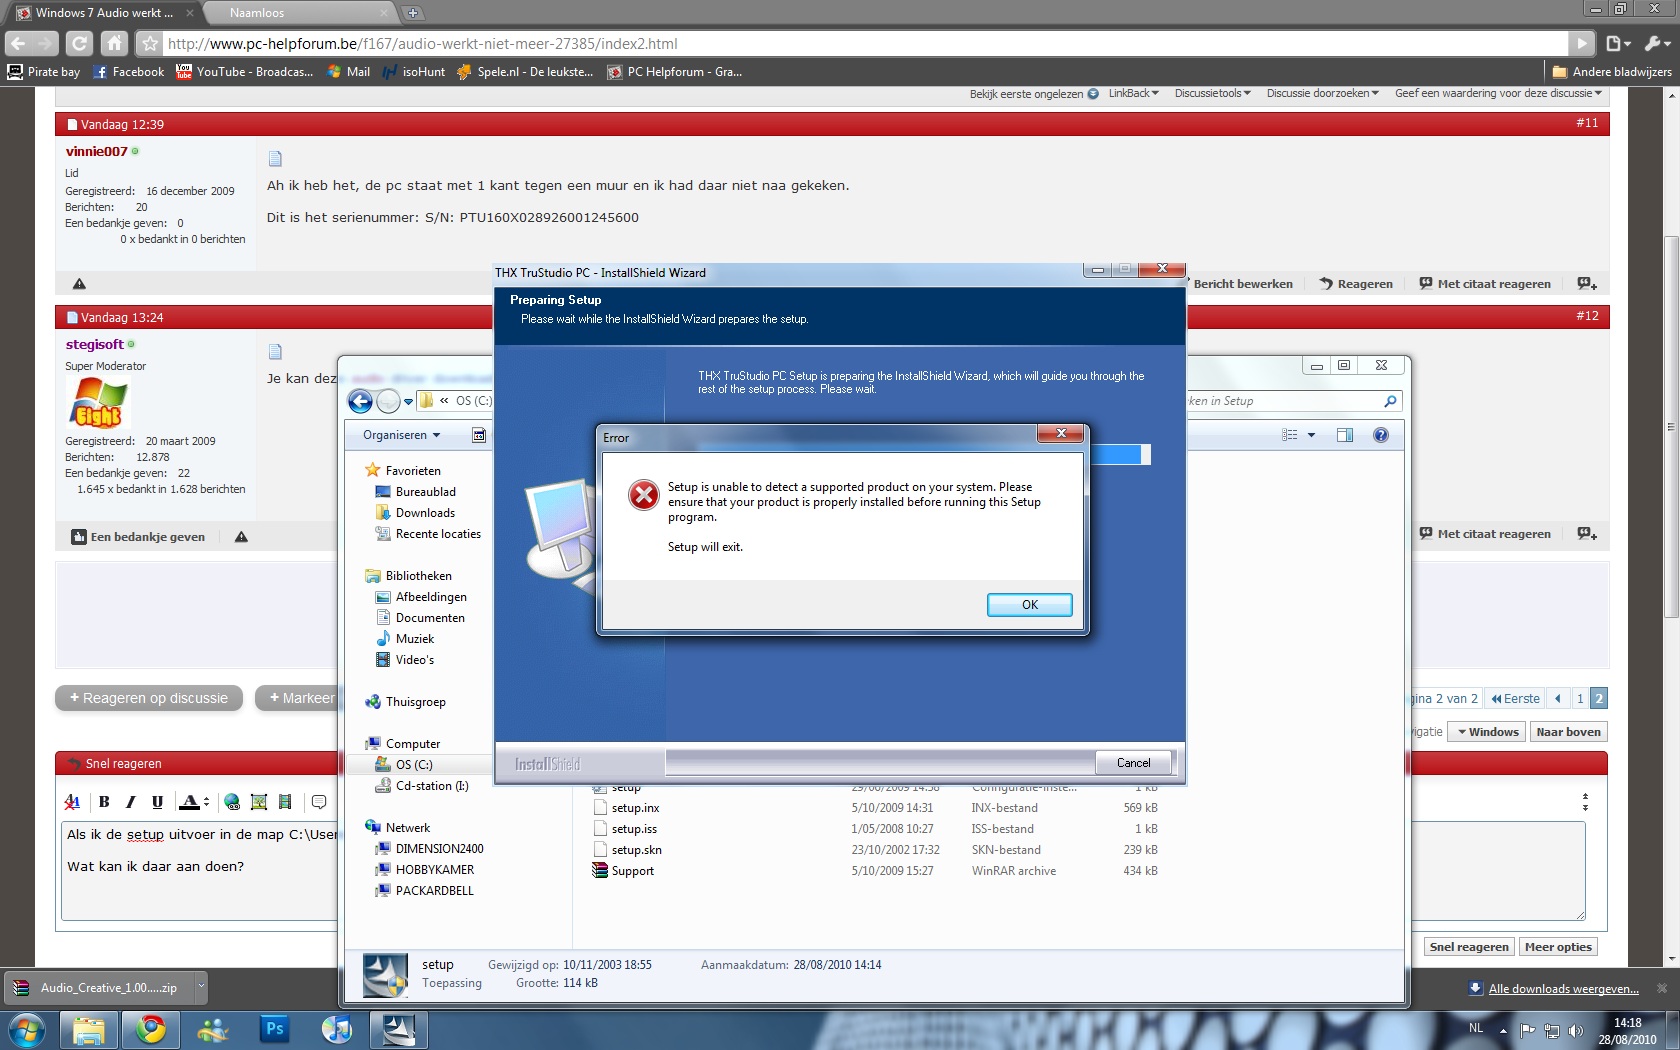Bookmark this page with star icon
The height and width of the screenshot is (1050, 1680).
click(149, 44)
